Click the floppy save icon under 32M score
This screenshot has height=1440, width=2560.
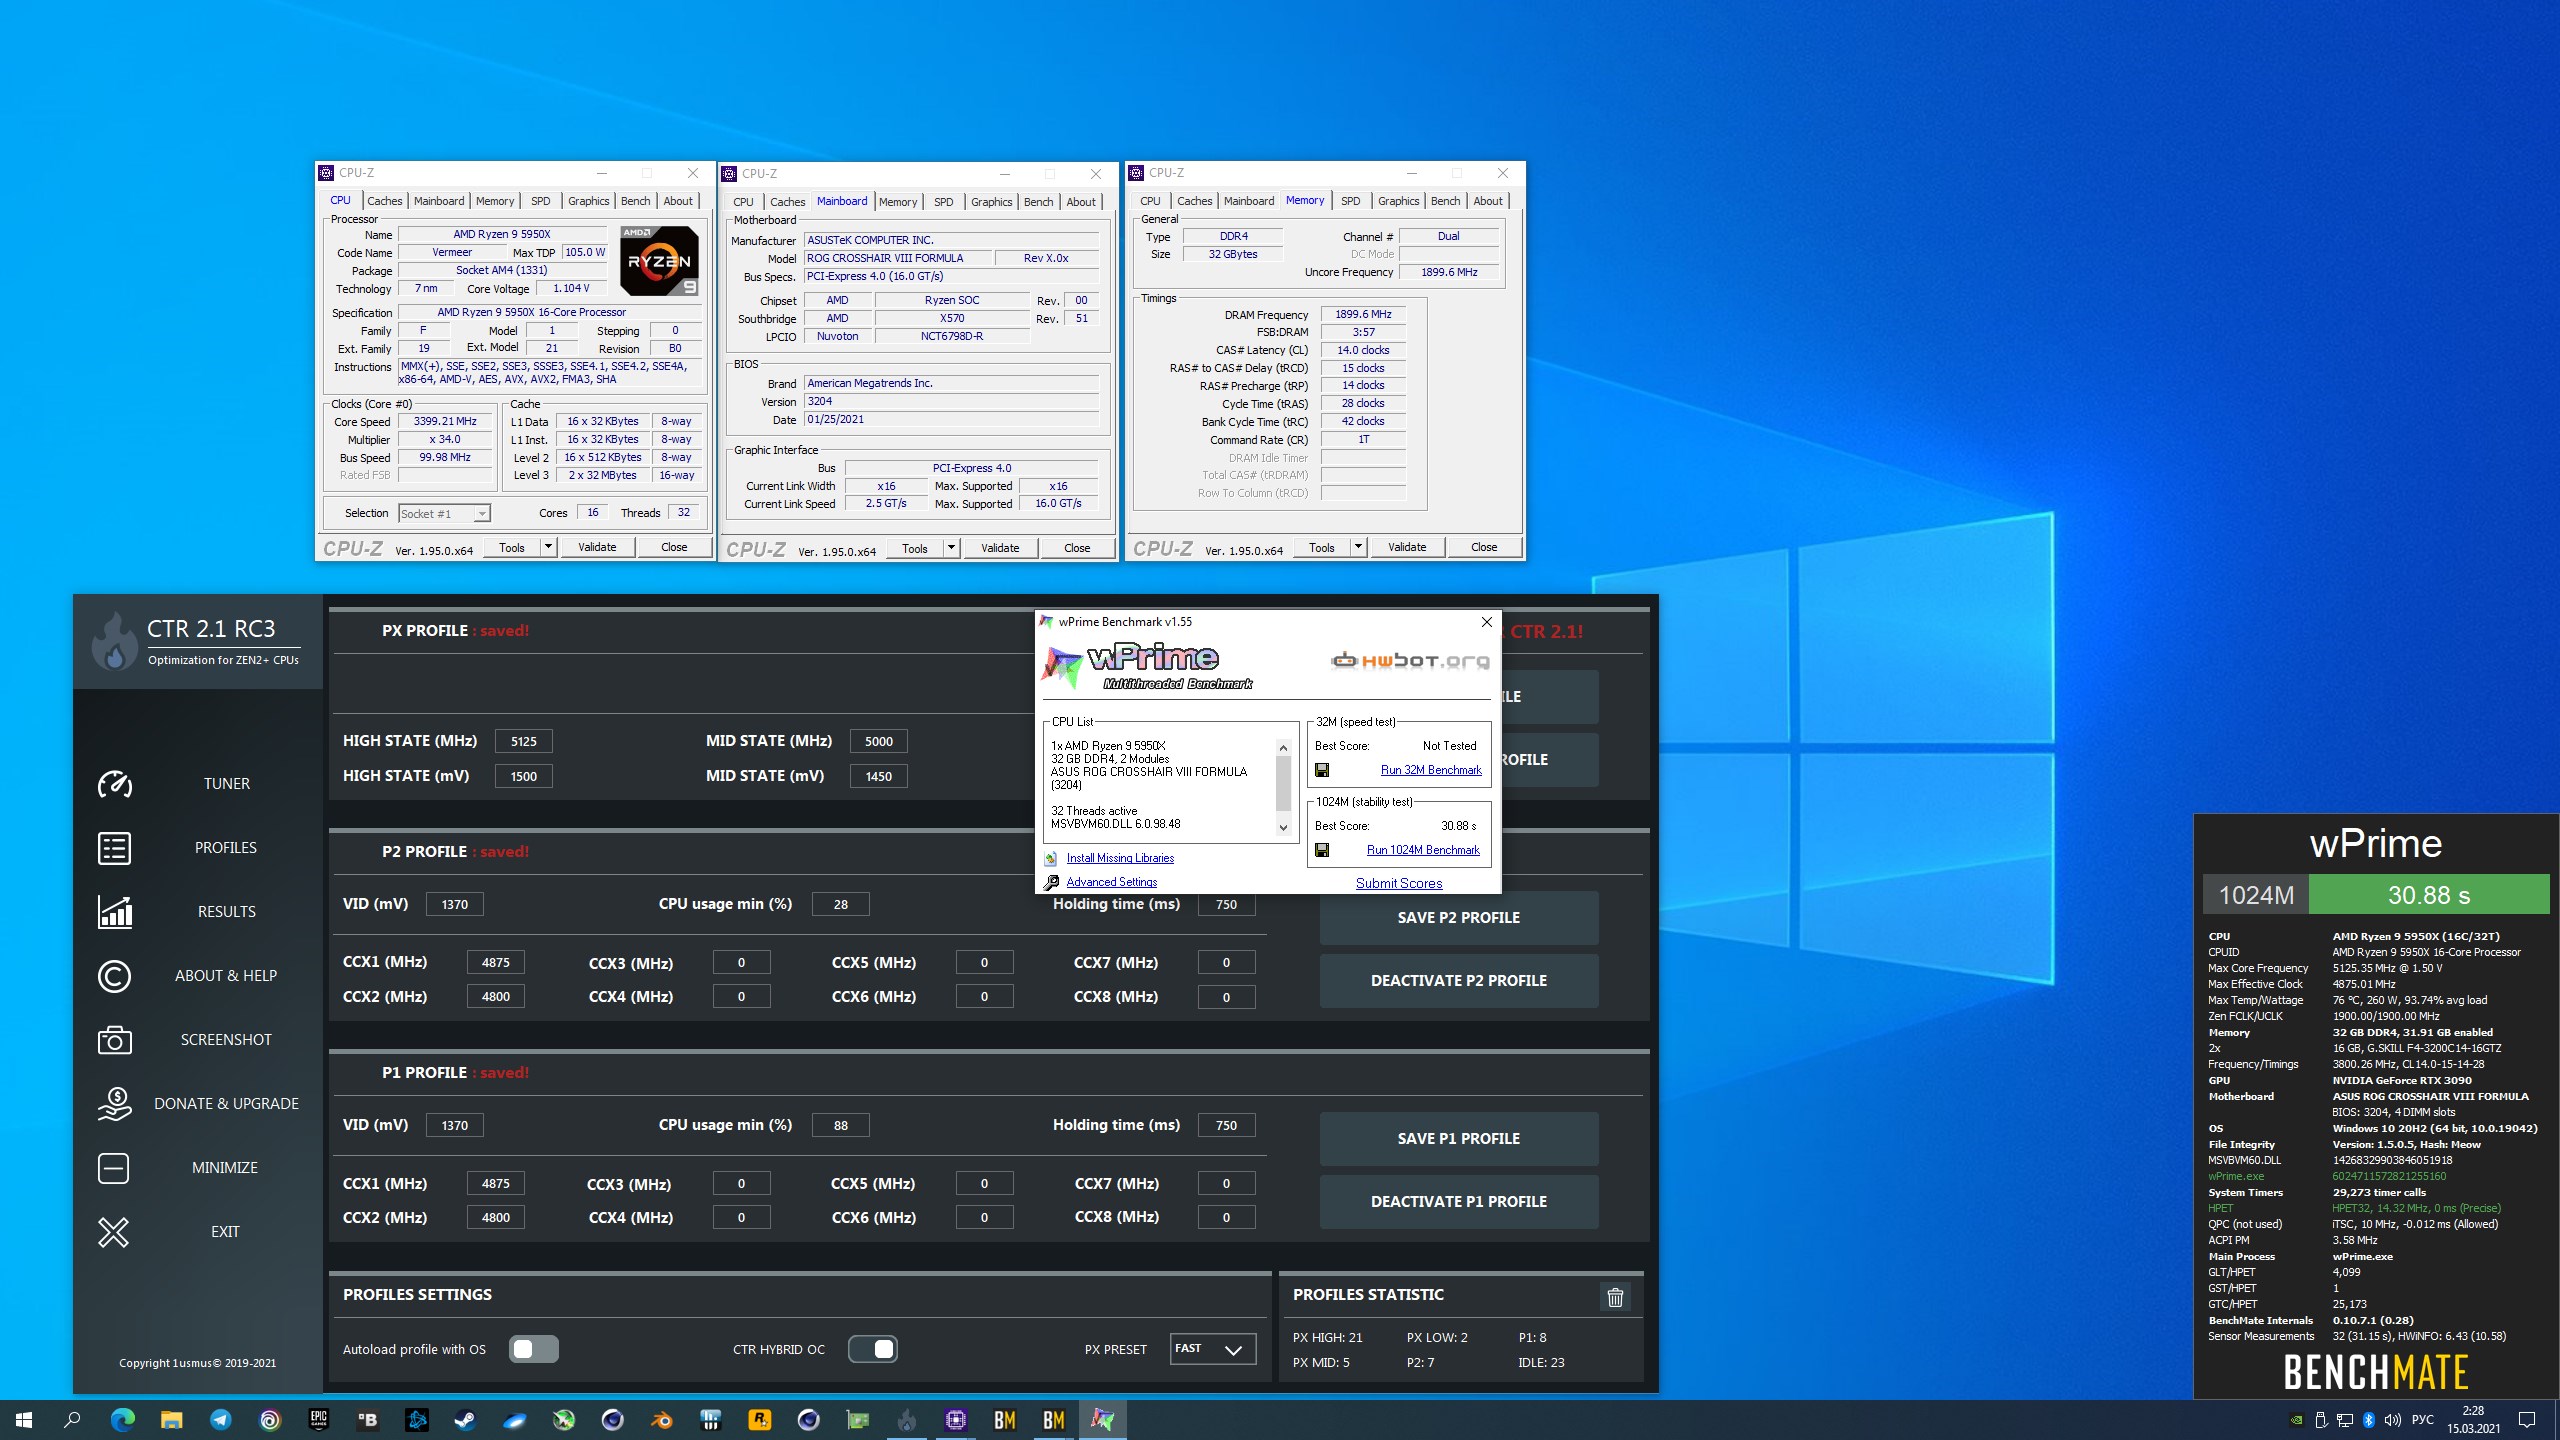click(x=1322, y=770)
